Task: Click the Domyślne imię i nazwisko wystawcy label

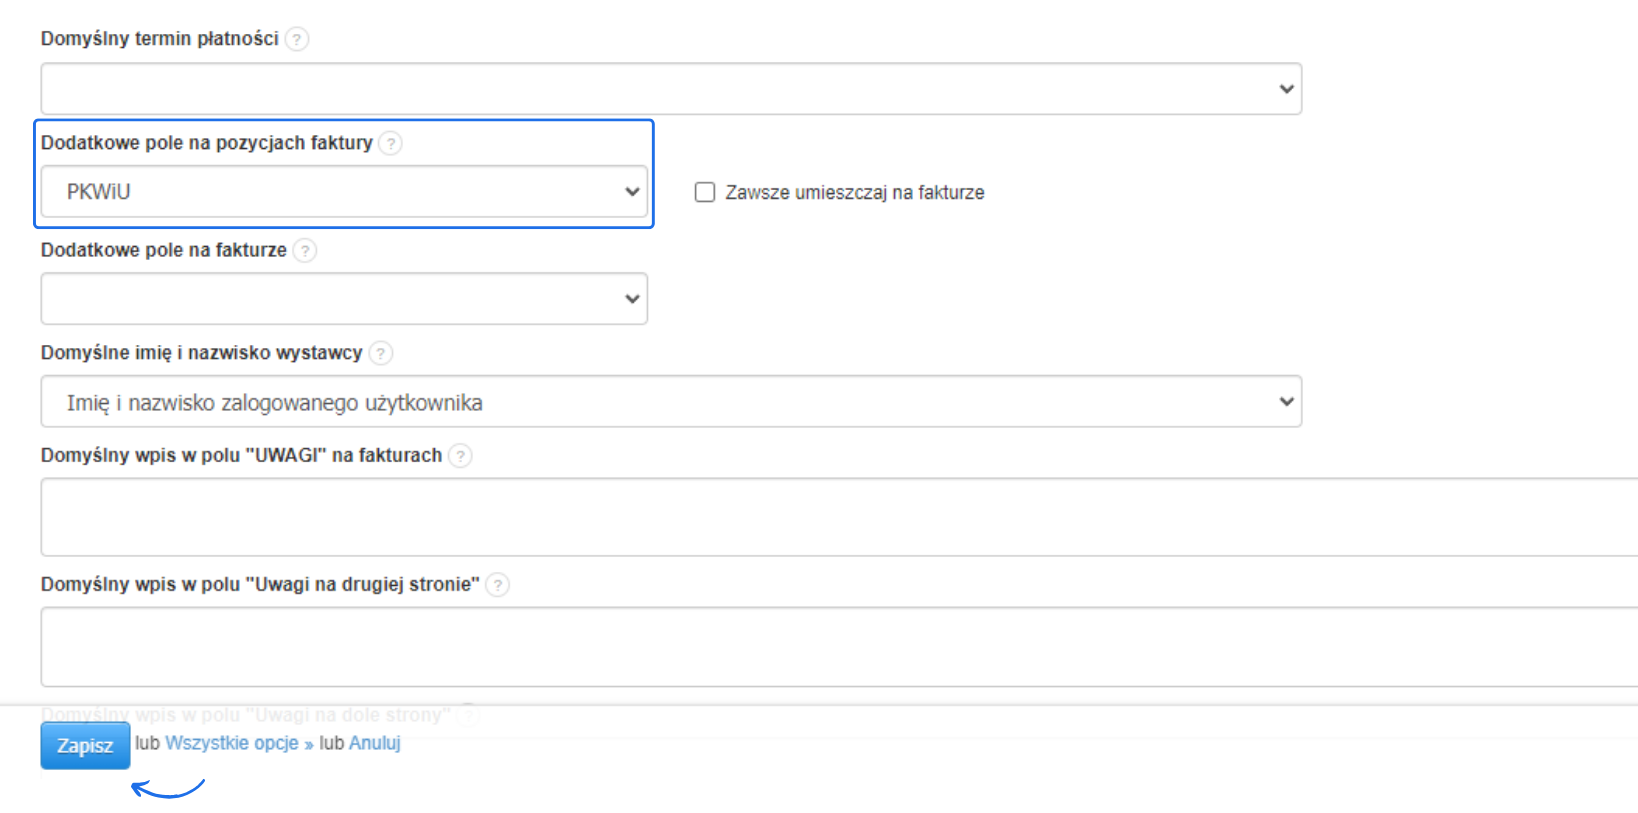Action: [x=201, y=353]
